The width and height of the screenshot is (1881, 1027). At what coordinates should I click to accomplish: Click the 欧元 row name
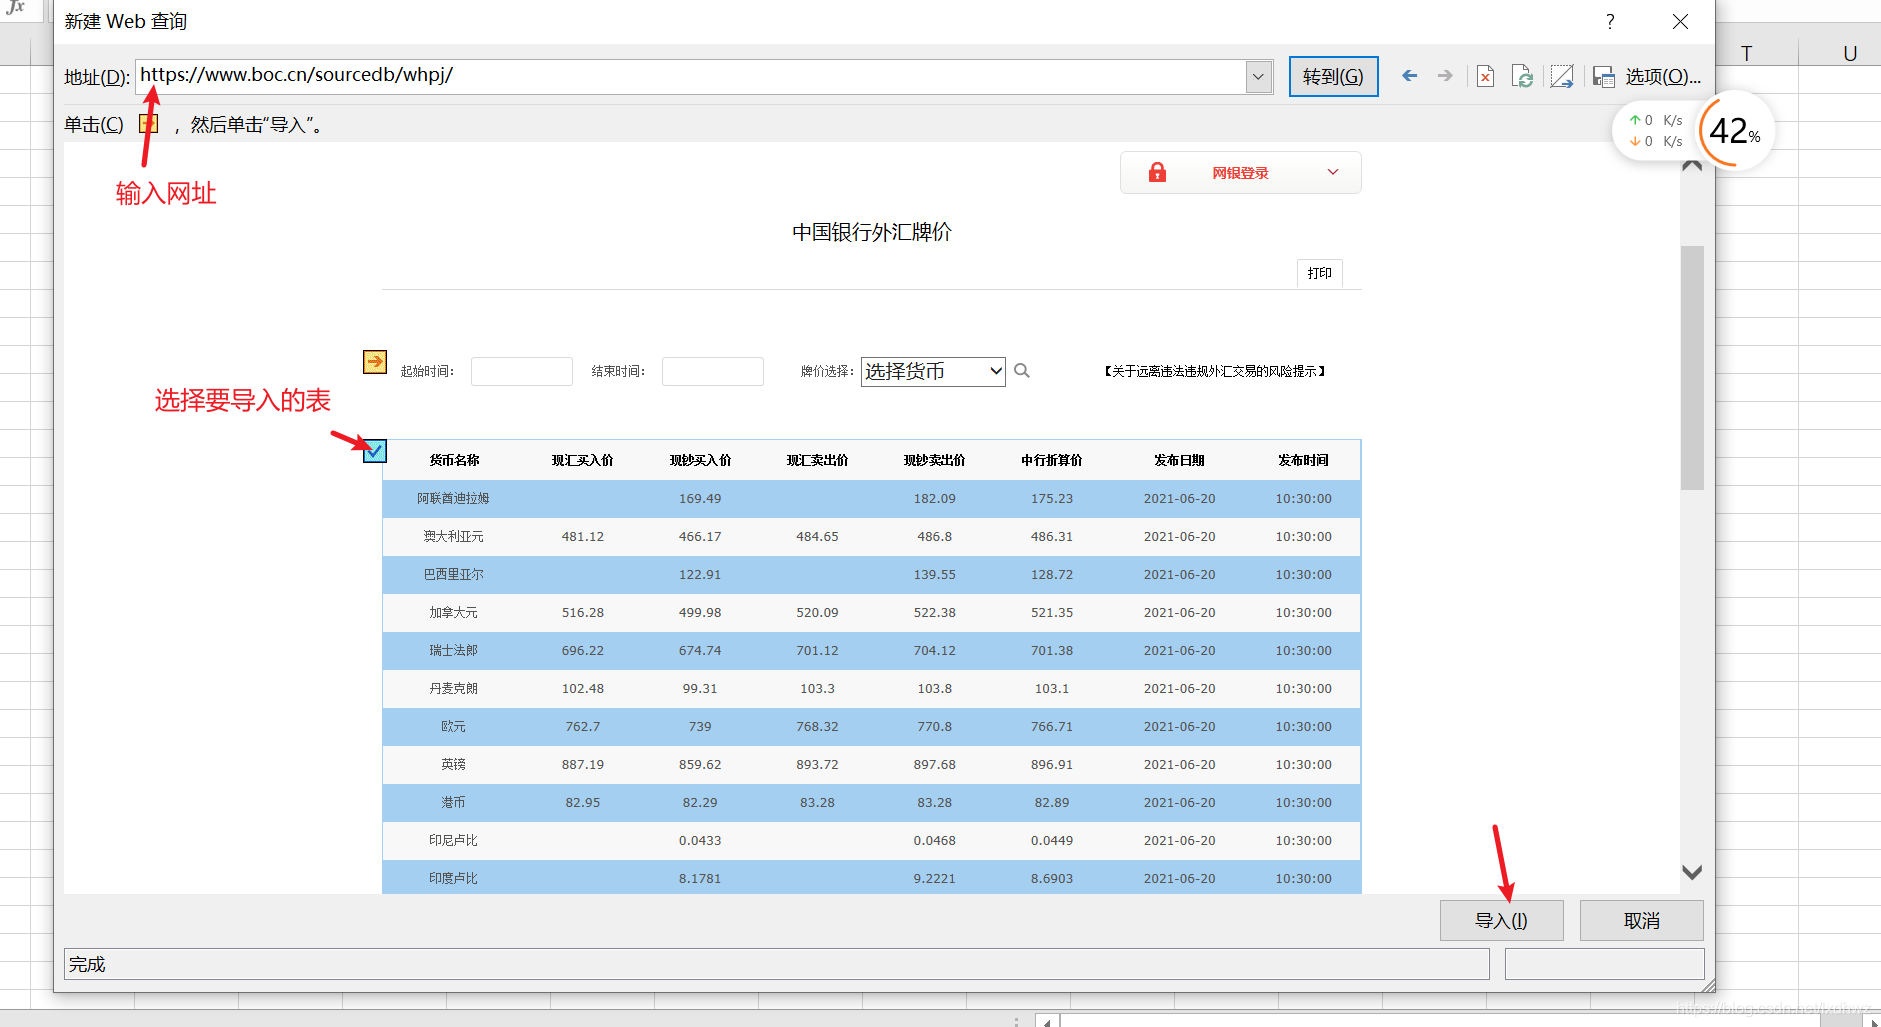point(453,726)
